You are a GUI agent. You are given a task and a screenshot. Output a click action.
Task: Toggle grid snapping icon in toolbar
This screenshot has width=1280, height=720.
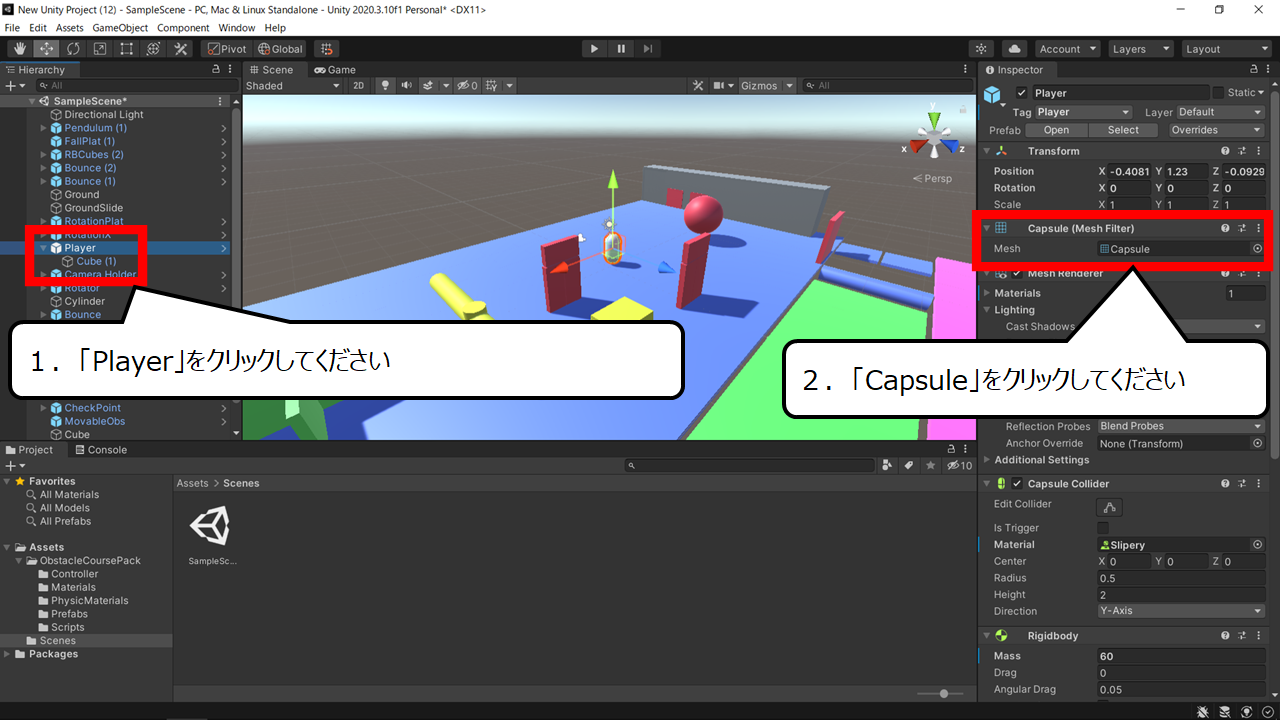(x=326, y=49)
